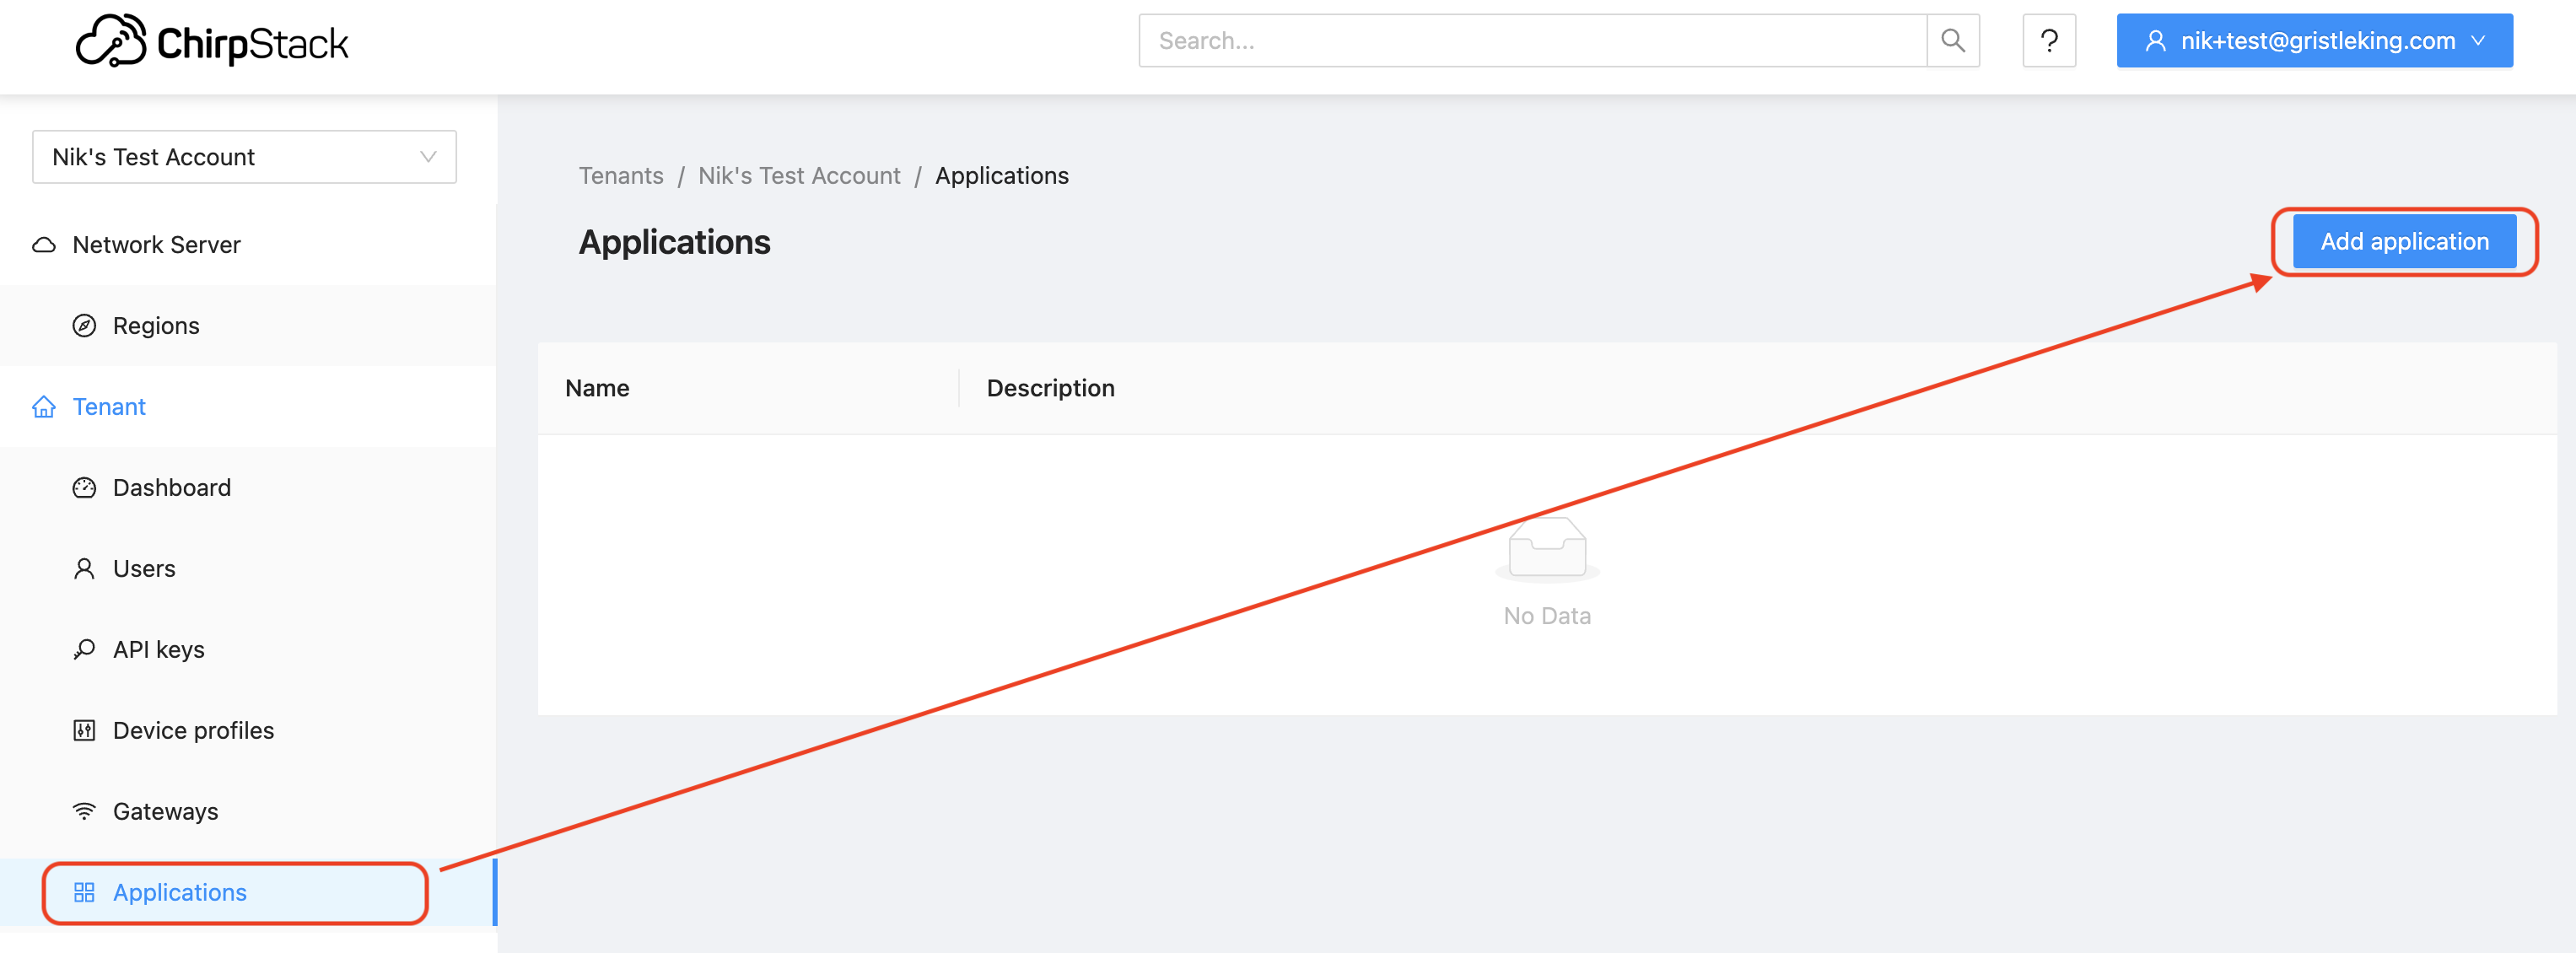
Task: Click the Name column header
Action: (x=597, y=388)
